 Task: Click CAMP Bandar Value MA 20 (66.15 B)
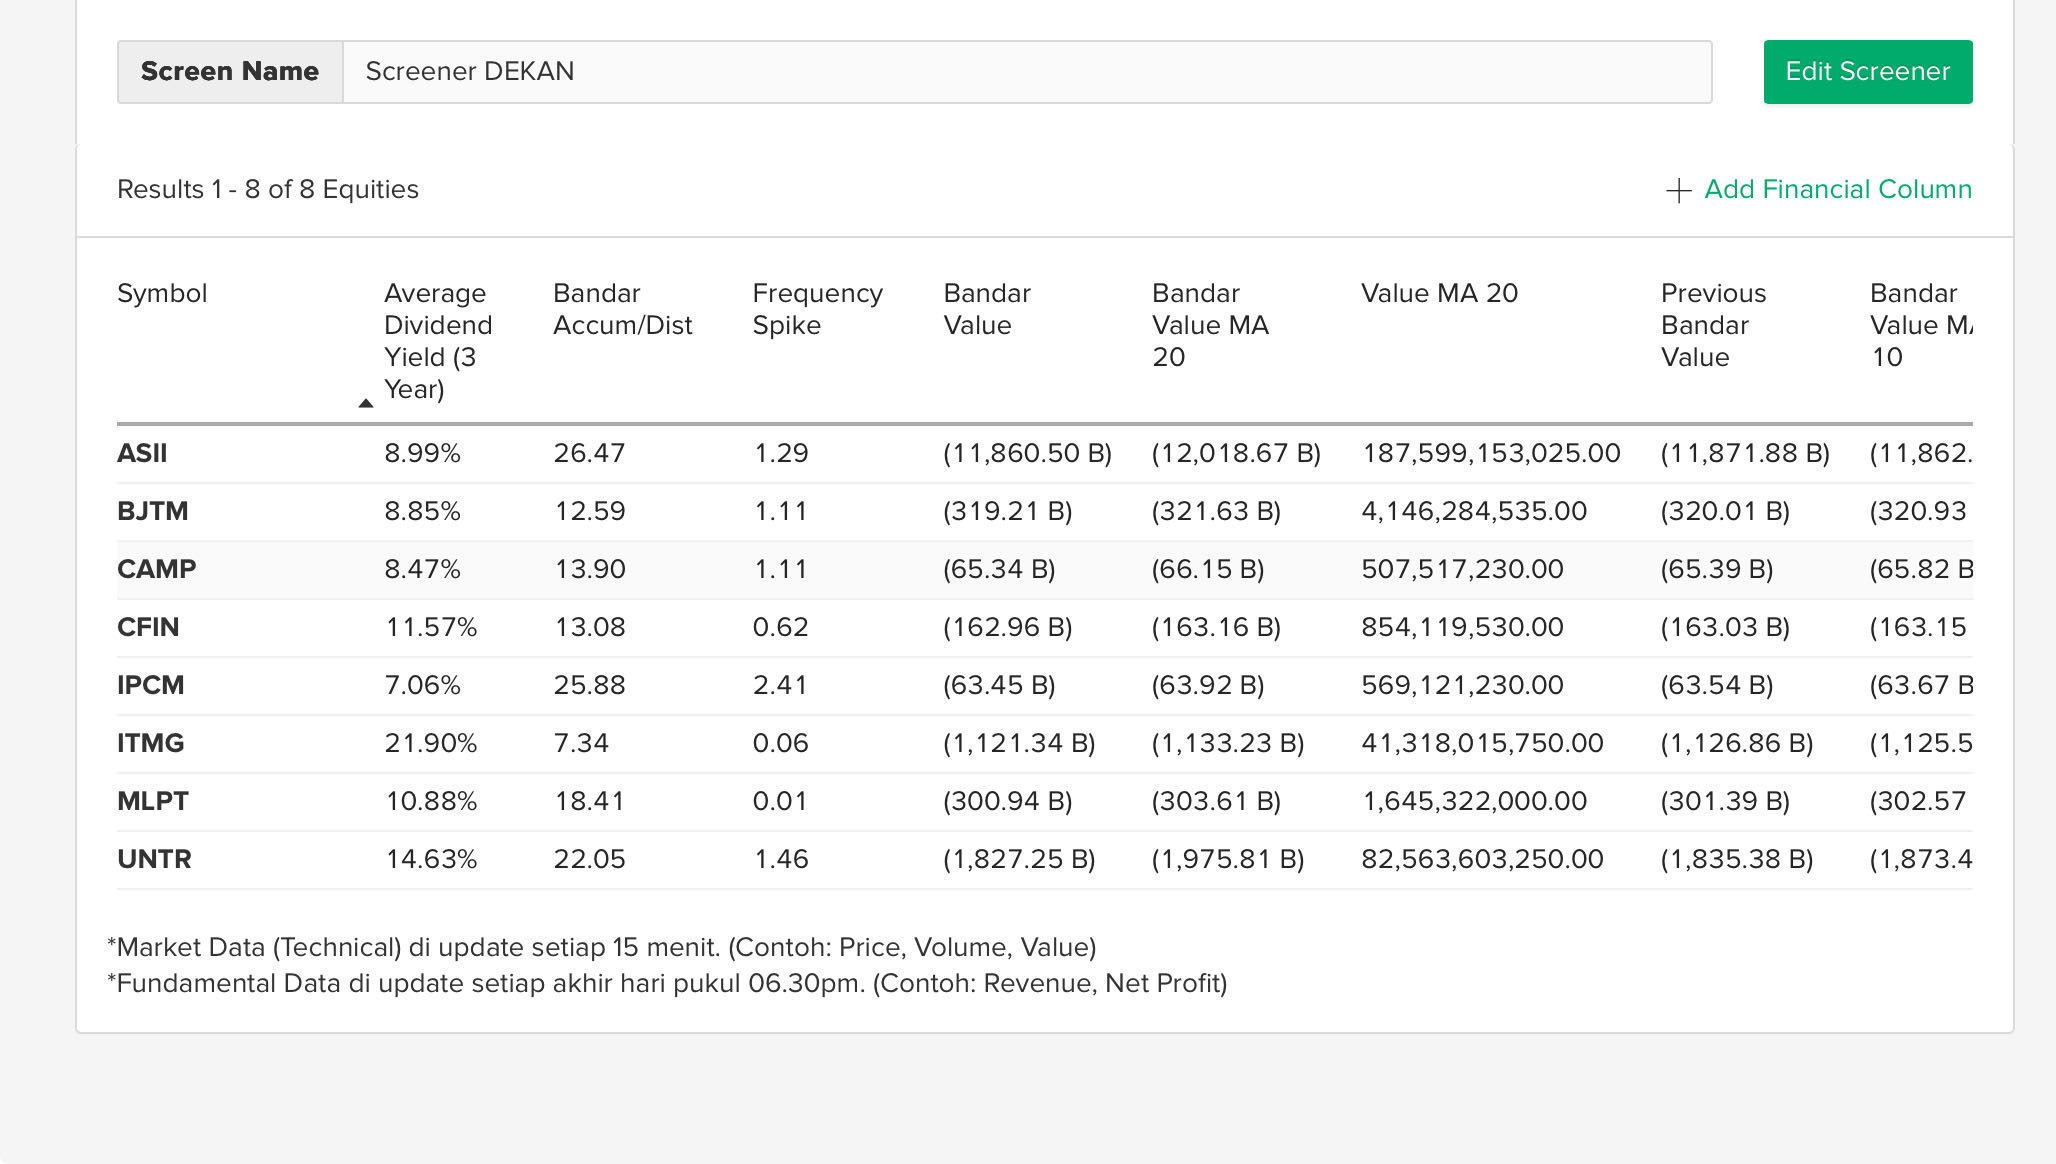[1207, 569]
